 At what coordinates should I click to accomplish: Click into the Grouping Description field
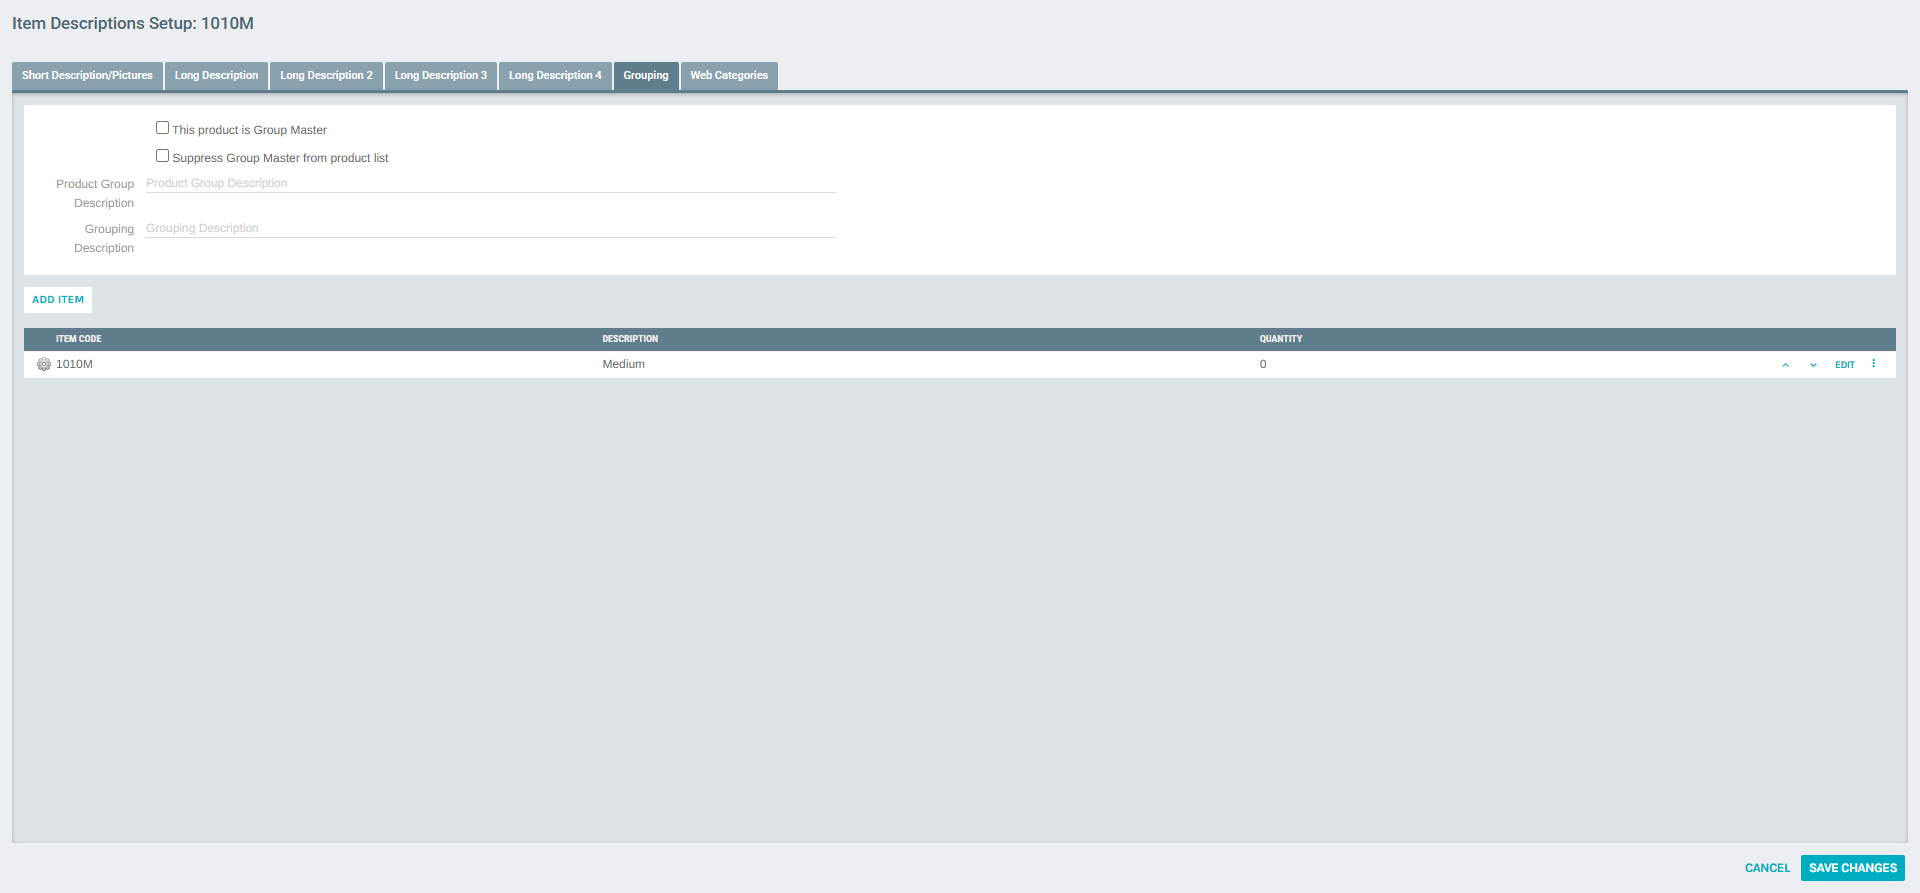pyautogui.click(x=490, y=228)
